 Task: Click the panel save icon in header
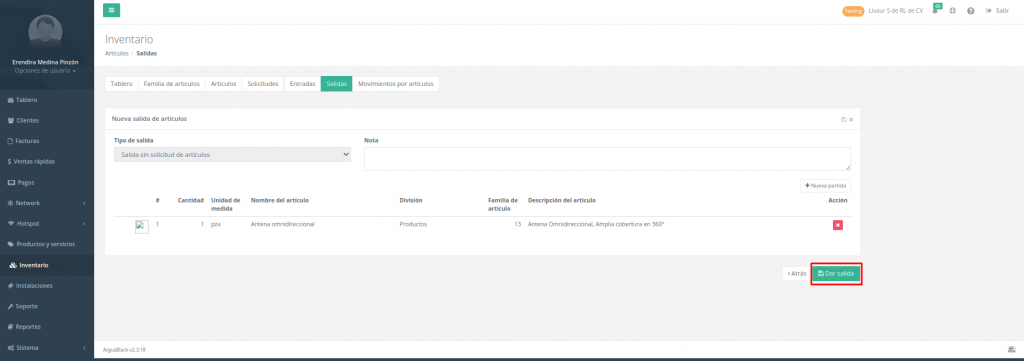[x=844, y=120]
